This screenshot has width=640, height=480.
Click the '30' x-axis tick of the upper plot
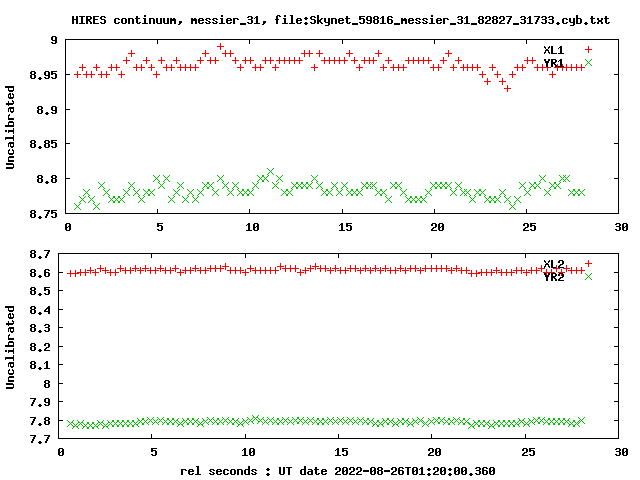click(622, 227)
